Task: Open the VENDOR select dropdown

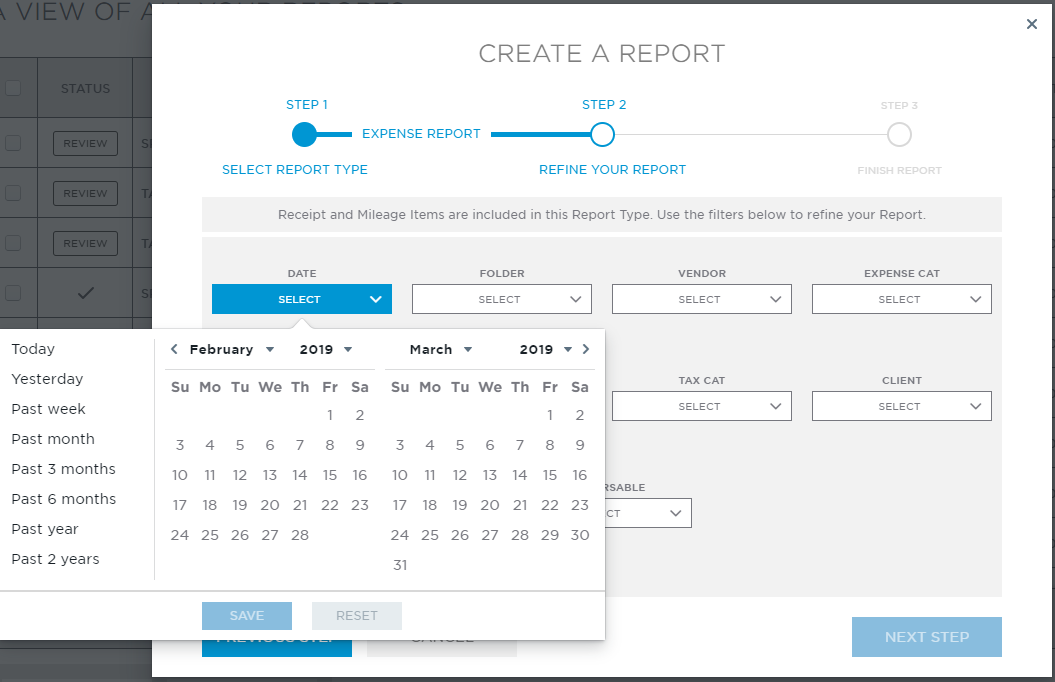Action: pyautogui.click(x=701, y=298)
